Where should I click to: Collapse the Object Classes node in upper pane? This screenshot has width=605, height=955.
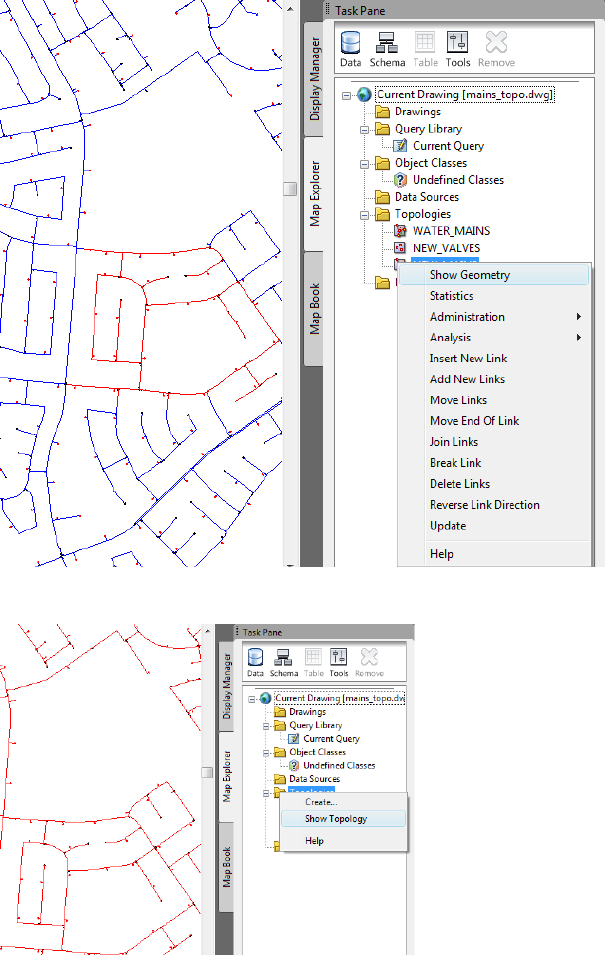click(x=364, y=163)
